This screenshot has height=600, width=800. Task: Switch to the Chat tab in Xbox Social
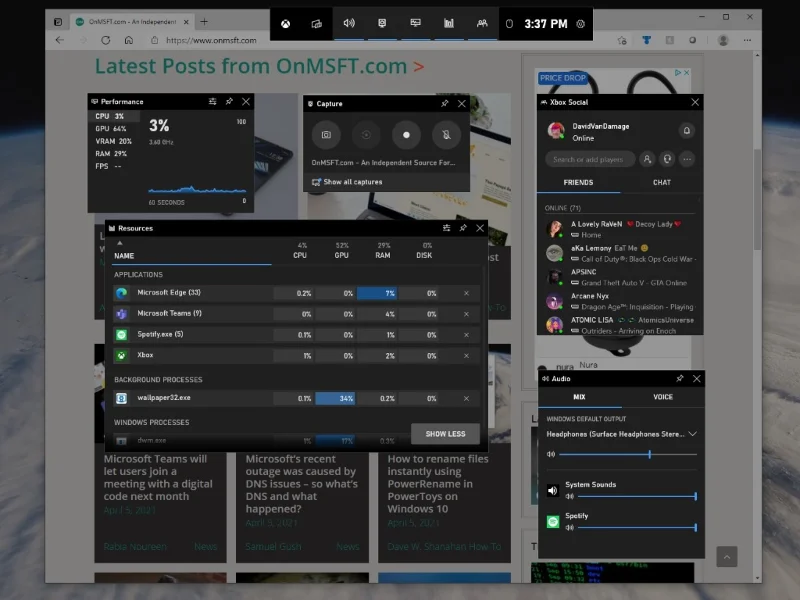[662, 183]
